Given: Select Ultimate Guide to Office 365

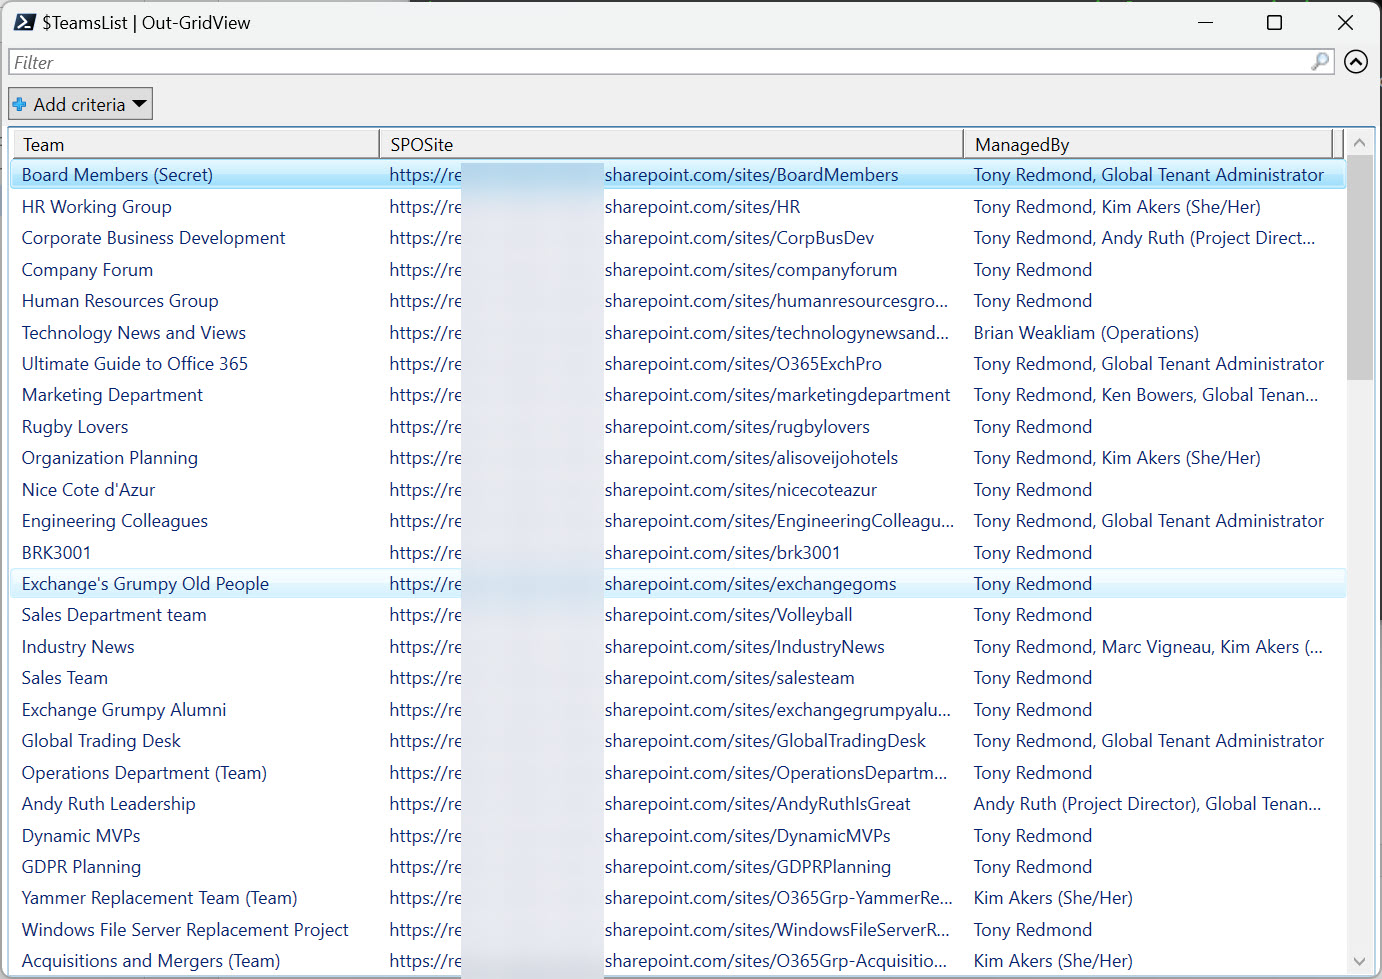Looking at the screenshot, I should pos(135,364).
